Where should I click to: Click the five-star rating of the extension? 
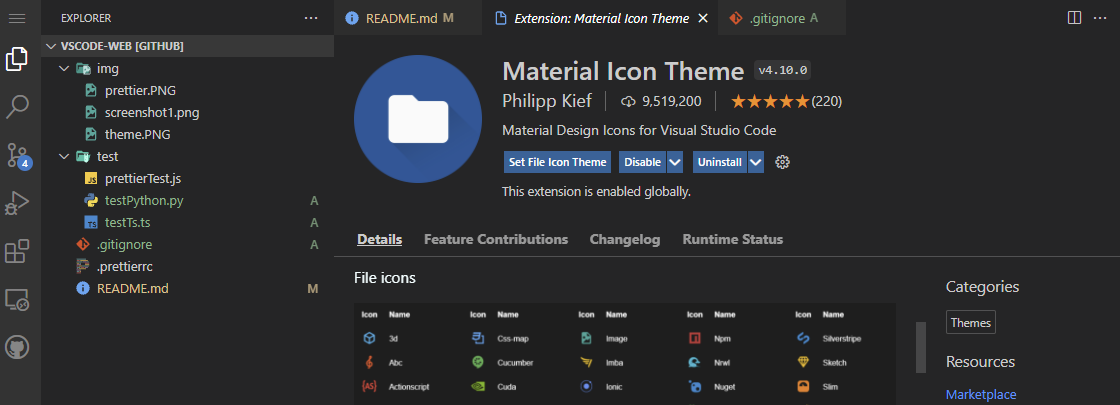pyautogui.click(x=770, y=101)
